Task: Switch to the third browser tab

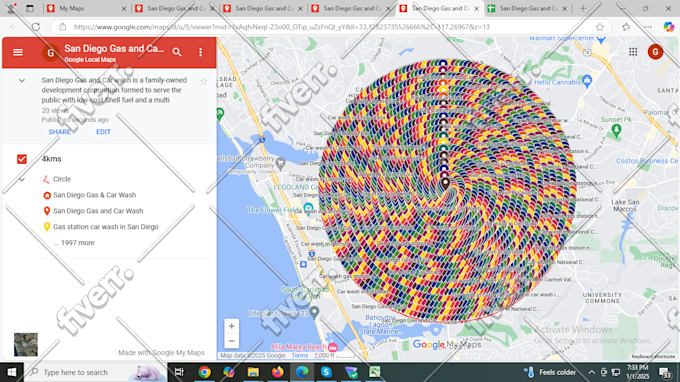Action: click(263, 8)
